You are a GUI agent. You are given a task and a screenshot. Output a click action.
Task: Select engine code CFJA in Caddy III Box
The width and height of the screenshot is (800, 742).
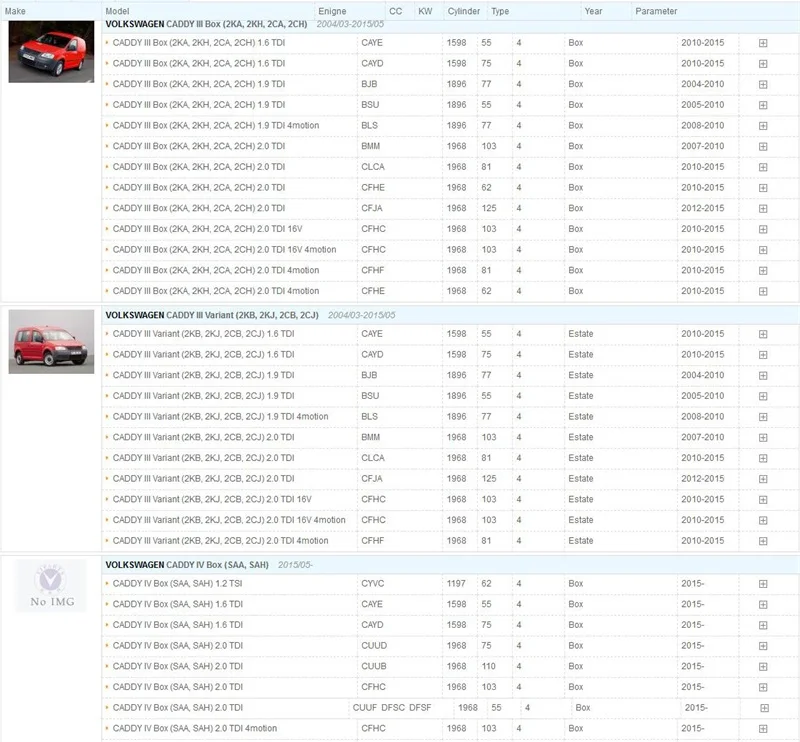click(x=371, y=208)
